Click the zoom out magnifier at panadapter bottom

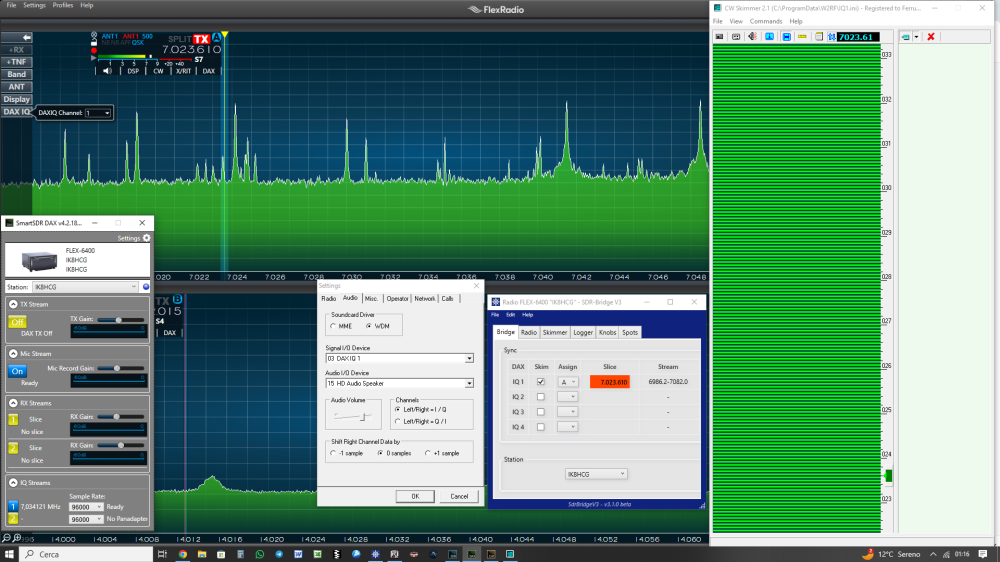click(6, 538)
